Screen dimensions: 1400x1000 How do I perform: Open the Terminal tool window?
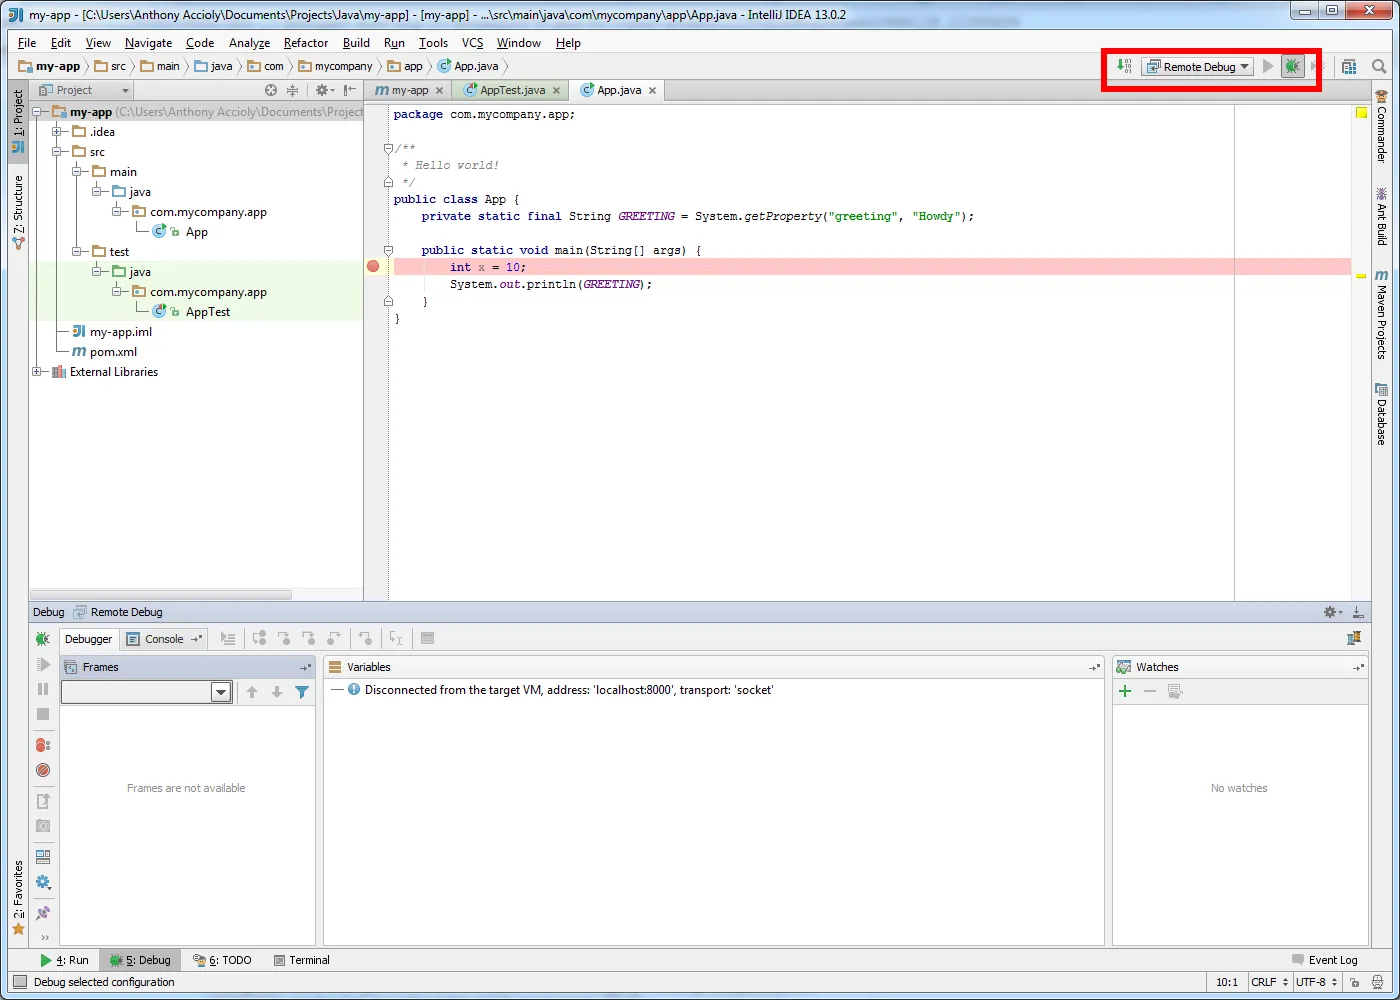pos(302,960)
